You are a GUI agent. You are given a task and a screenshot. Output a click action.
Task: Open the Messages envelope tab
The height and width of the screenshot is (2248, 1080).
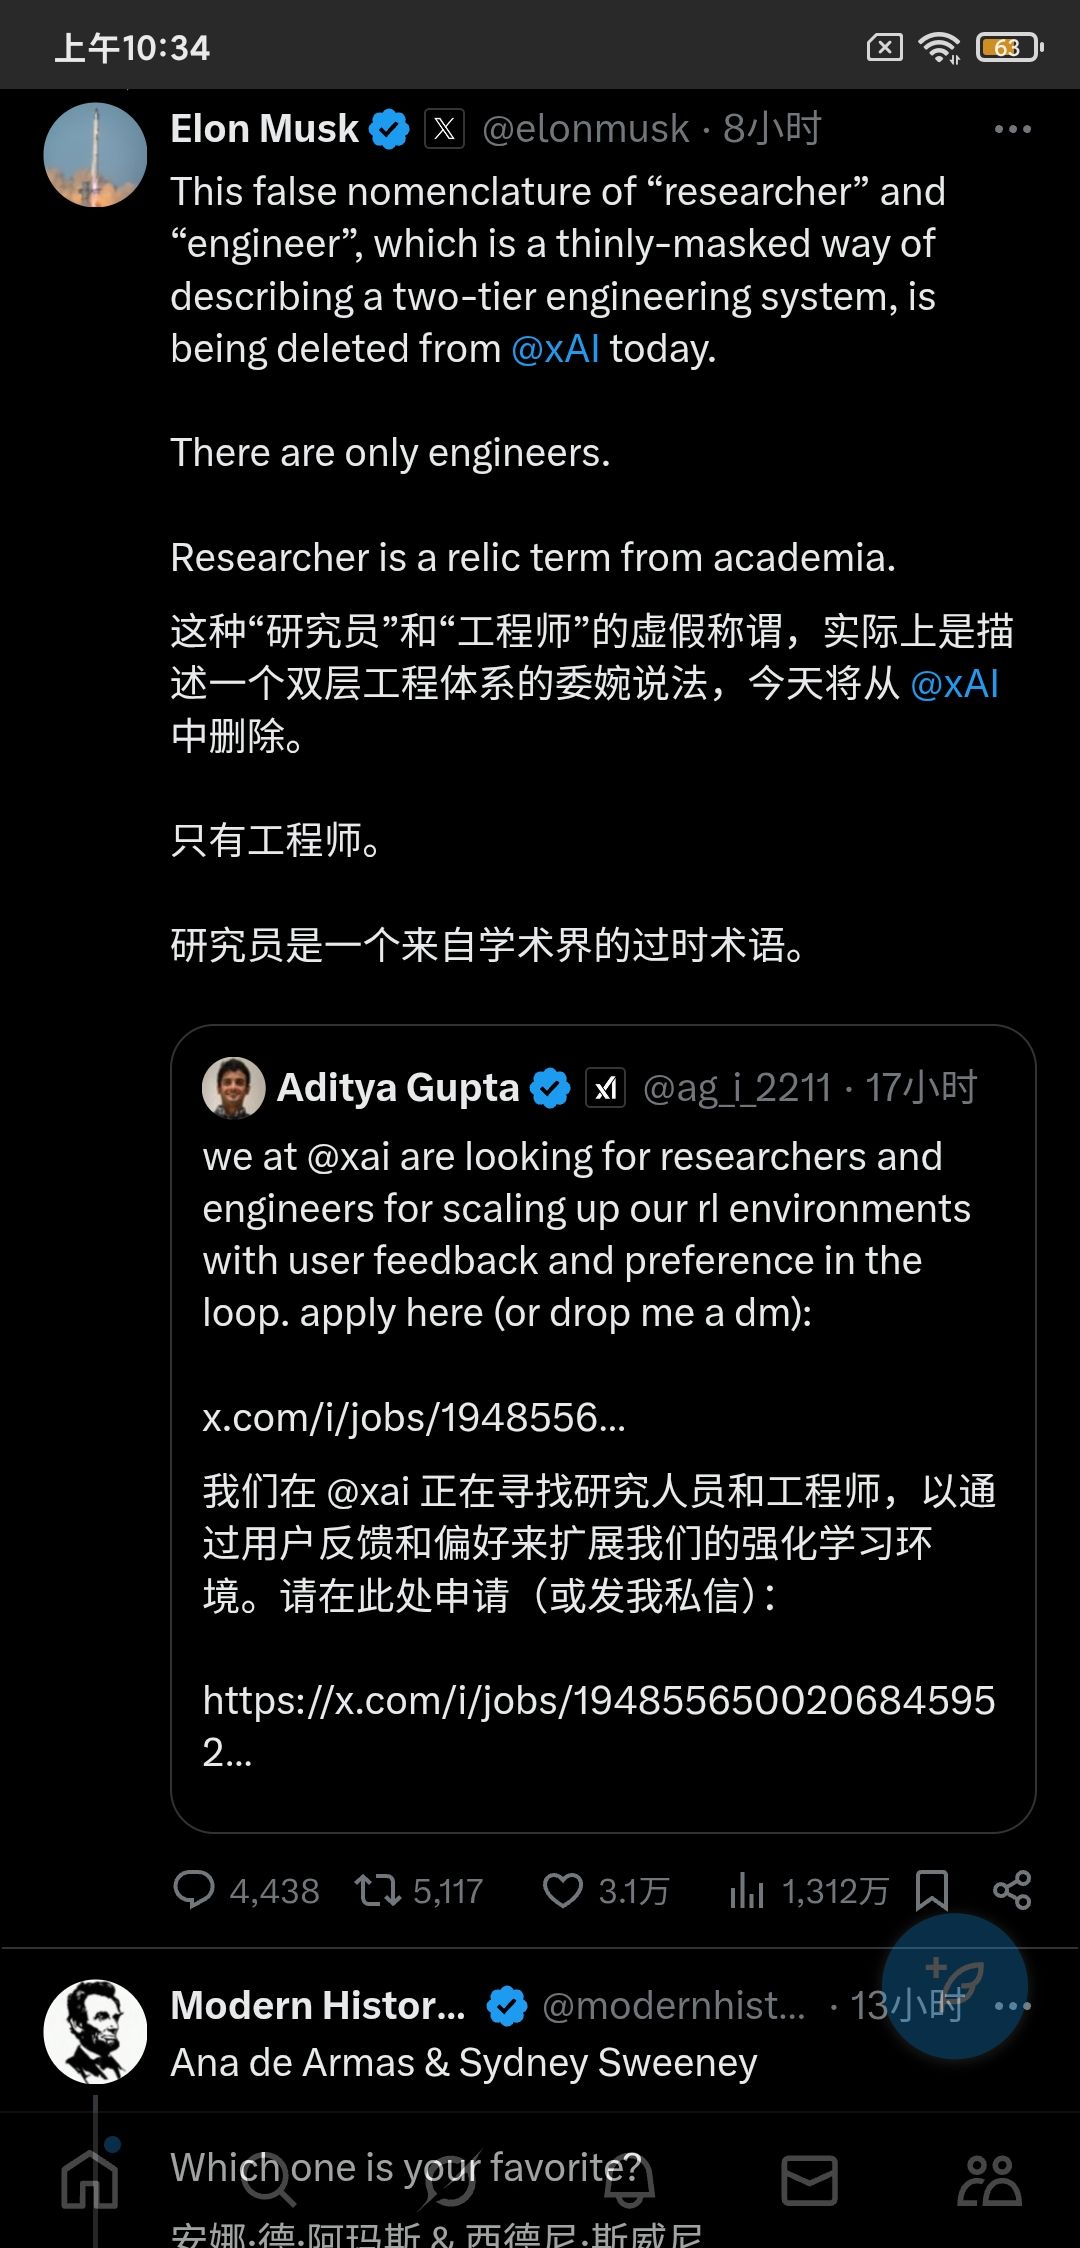tap(809, 2180)
